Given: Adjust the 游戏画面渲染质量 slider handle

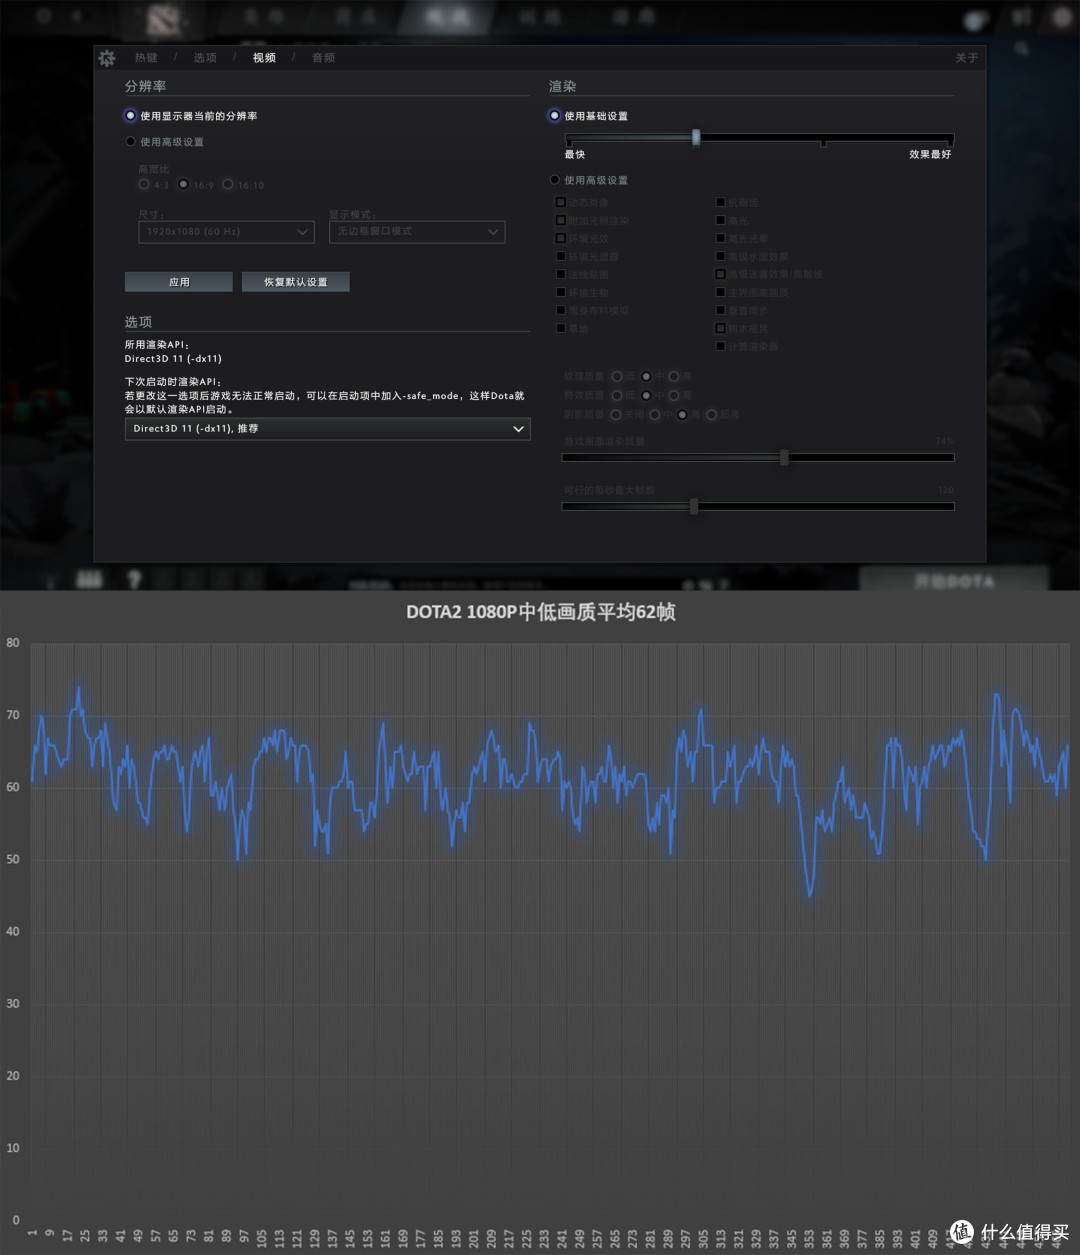Looking at the screenshot, I should [784, 458].
